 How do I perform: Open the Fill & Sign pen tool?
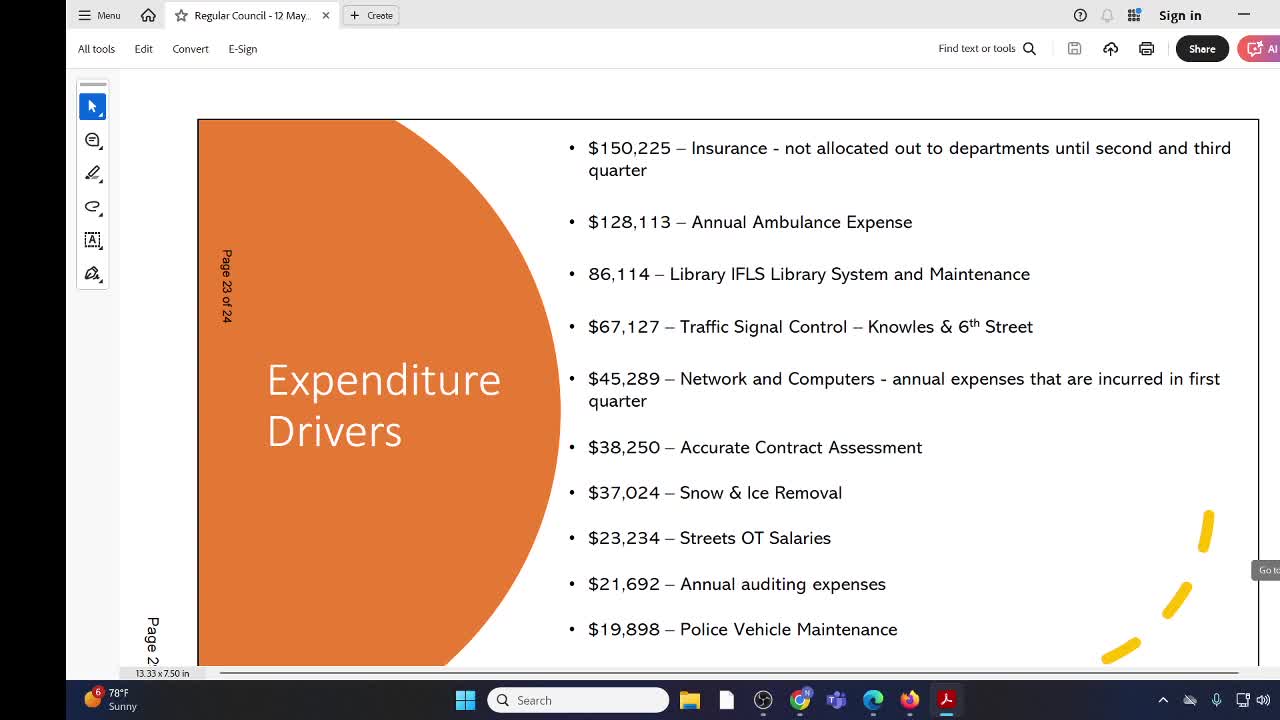(92, 274)
